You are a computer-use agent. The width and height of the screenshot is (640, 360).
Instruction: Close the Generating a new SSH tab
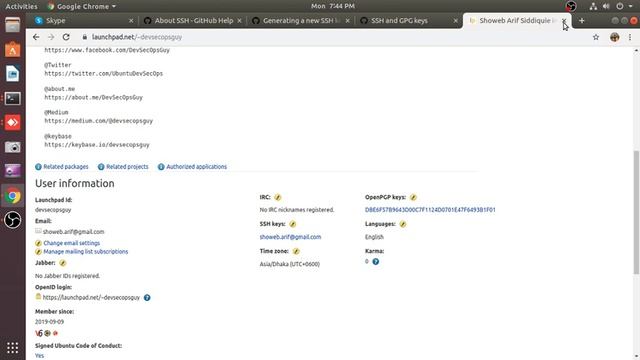click(x=348, y=21)
